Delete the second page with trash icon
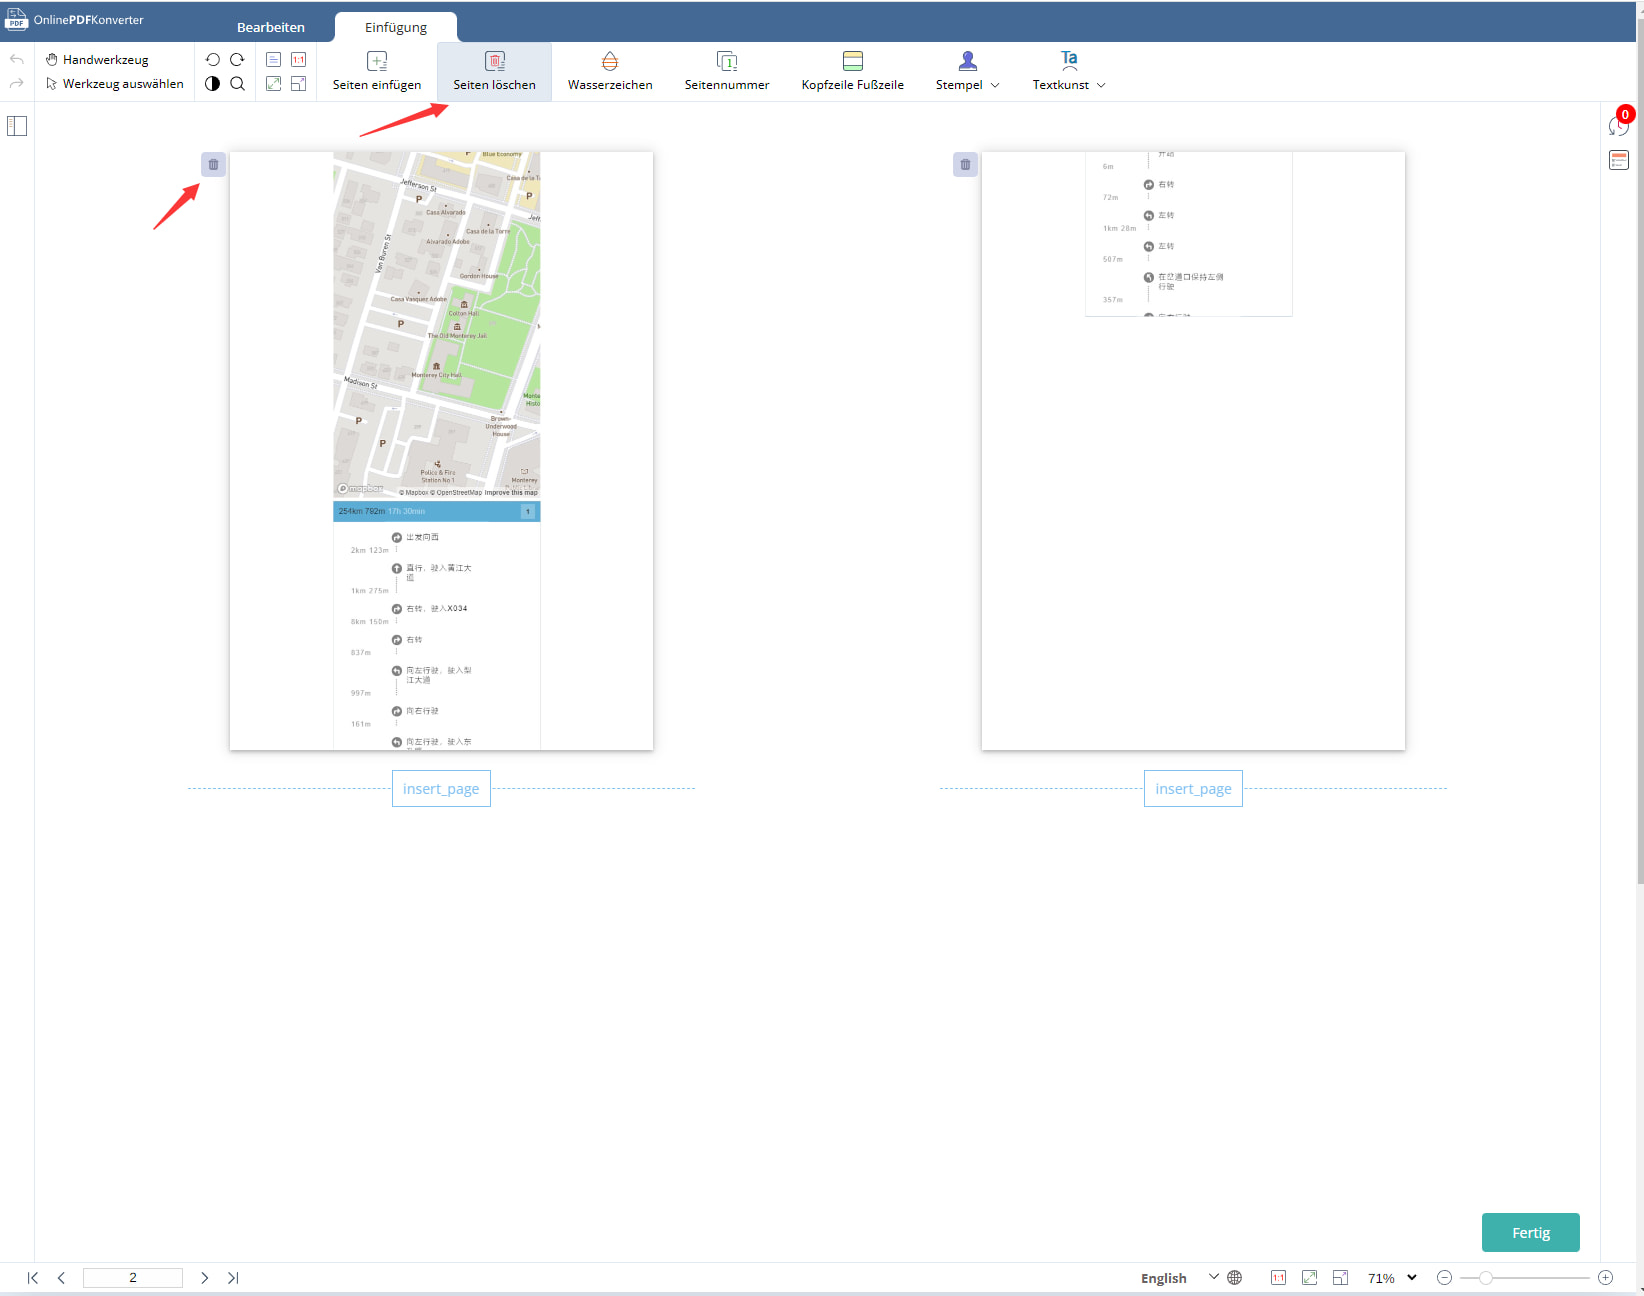Viewport: 1644px width, 1296px height. point(965,164)
